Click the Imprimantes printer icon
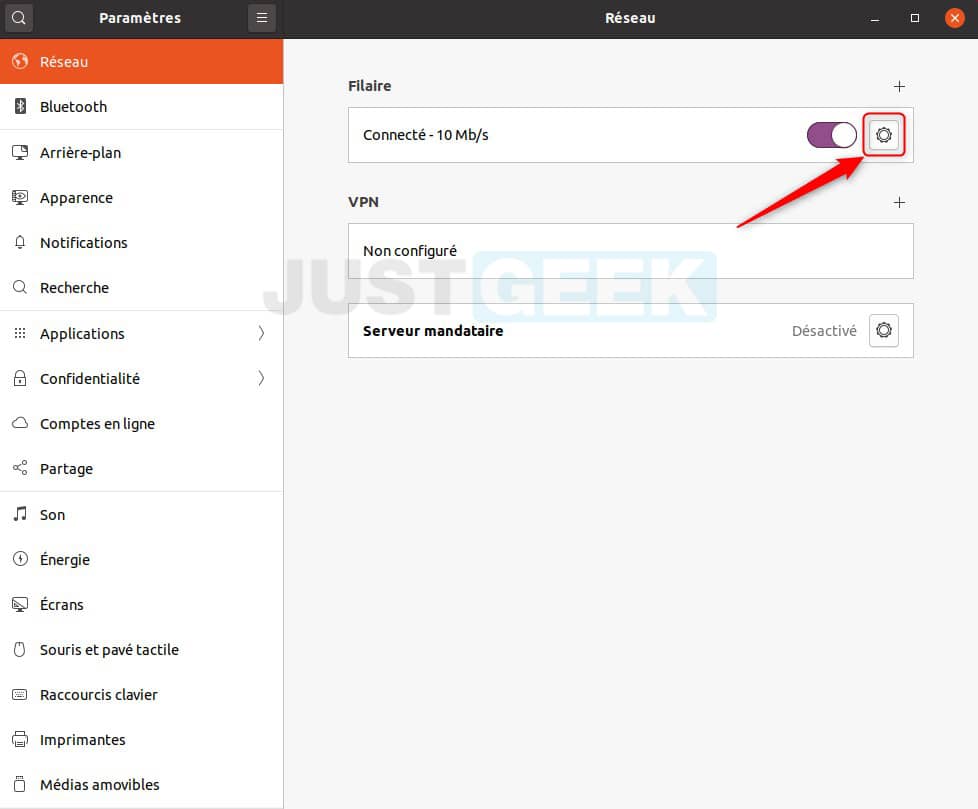The width and height of the screenshot is (978, 809). (20, 739)
